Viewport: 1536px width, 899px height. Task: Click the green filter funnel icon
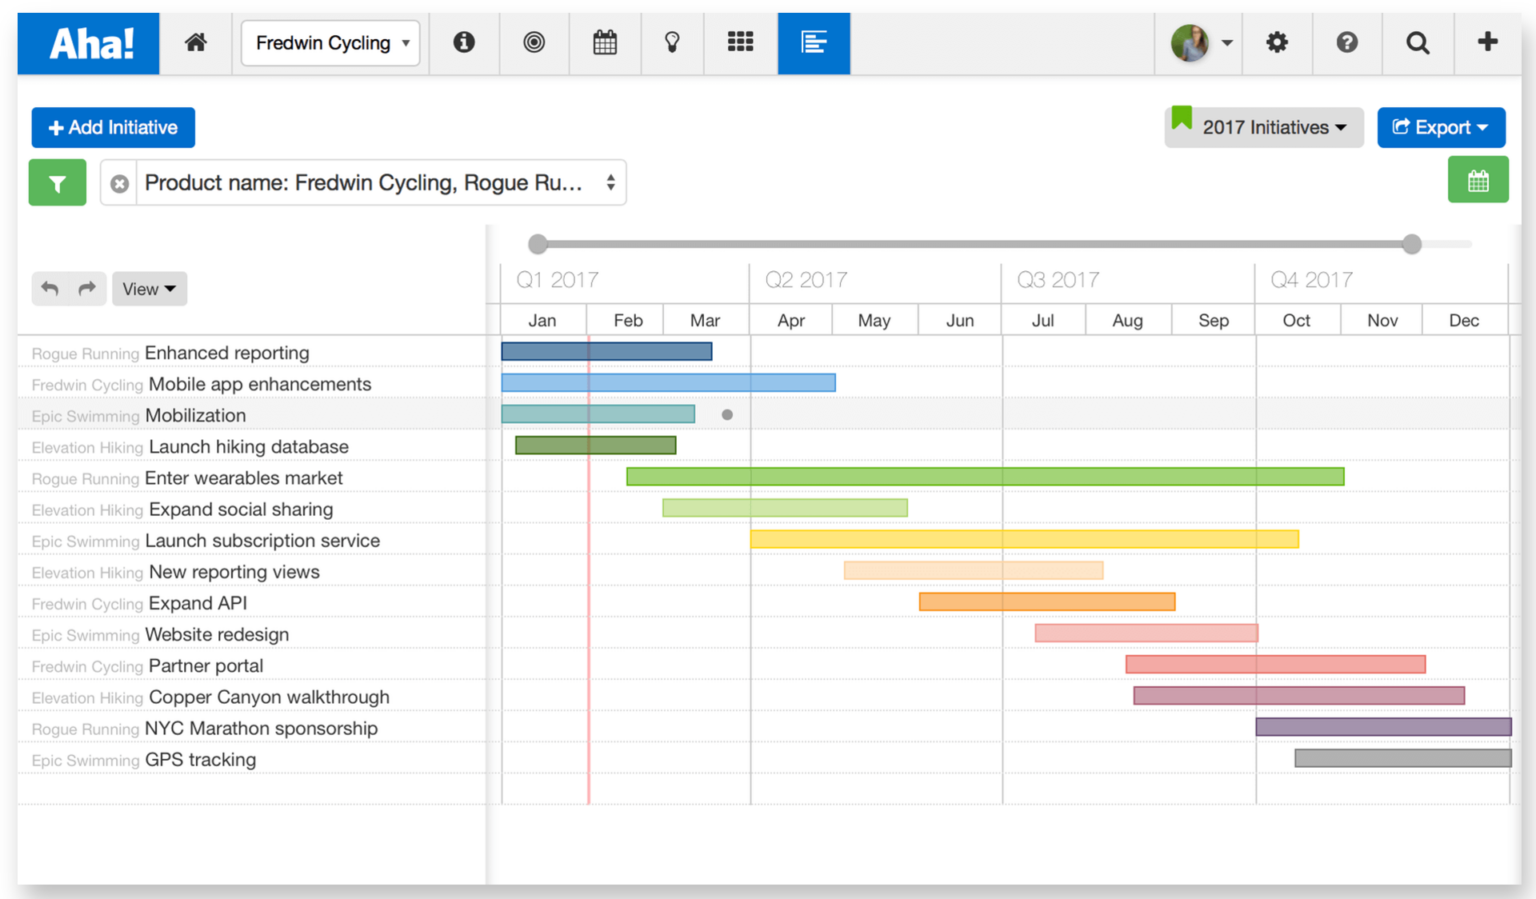(57, 183)
